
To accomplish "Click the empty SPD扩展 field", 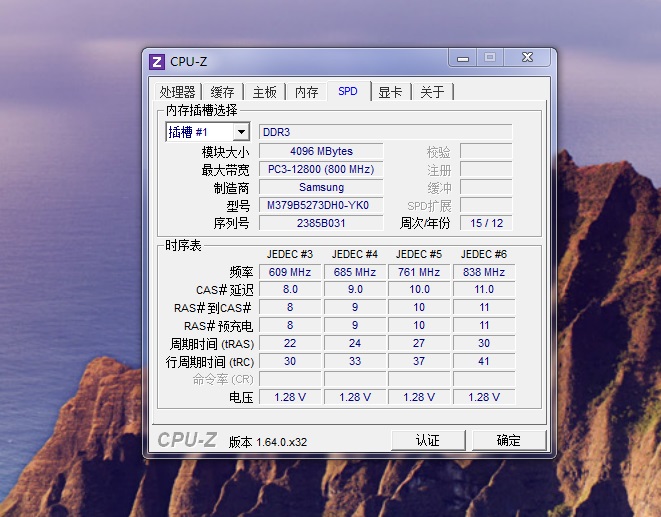I will coord(486,205).
